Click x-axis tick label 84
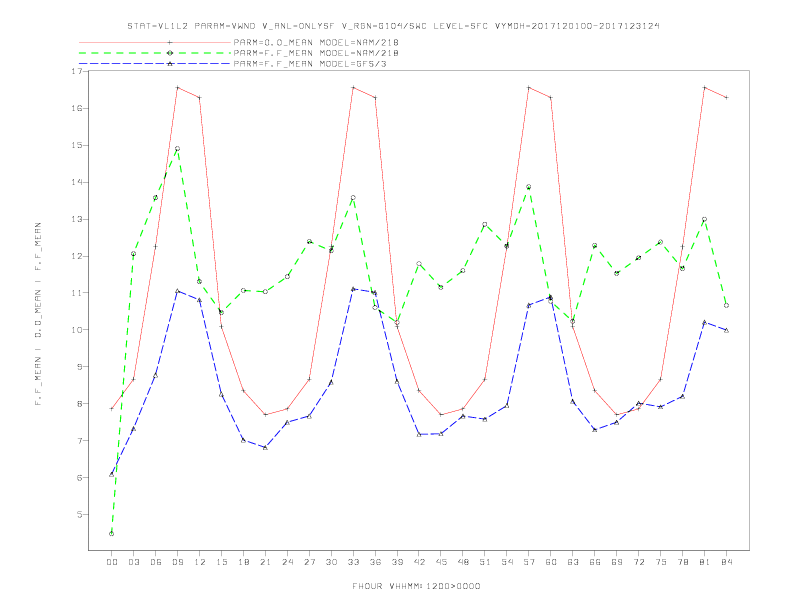The image size is (792, 612). 727,562
